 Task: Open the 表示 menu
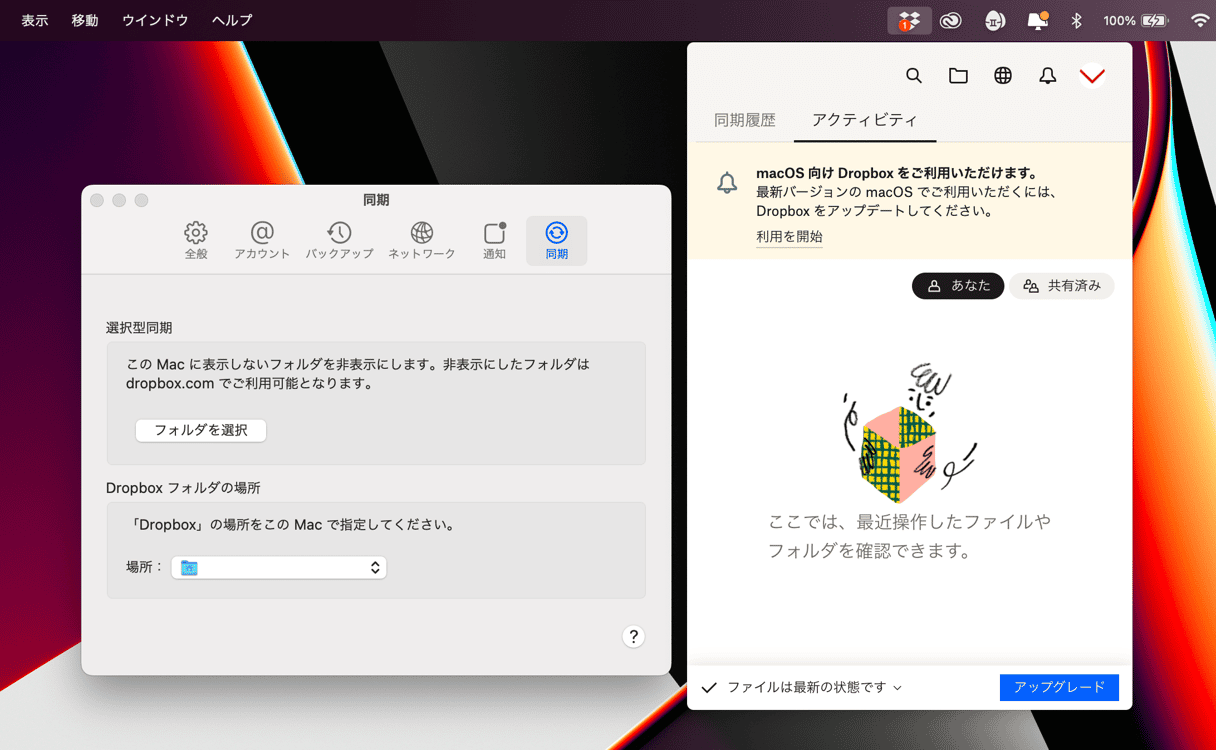[35, 20]
